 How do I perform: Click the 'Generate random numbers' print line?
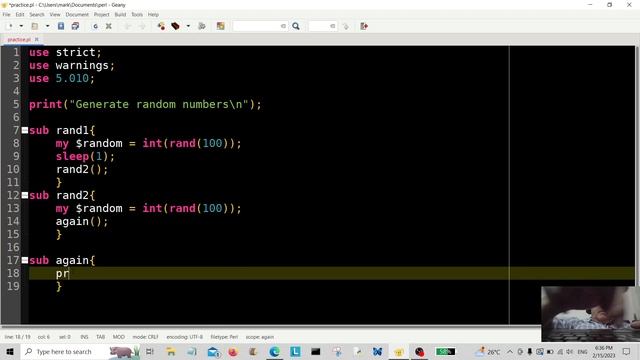tap(145, 104)
